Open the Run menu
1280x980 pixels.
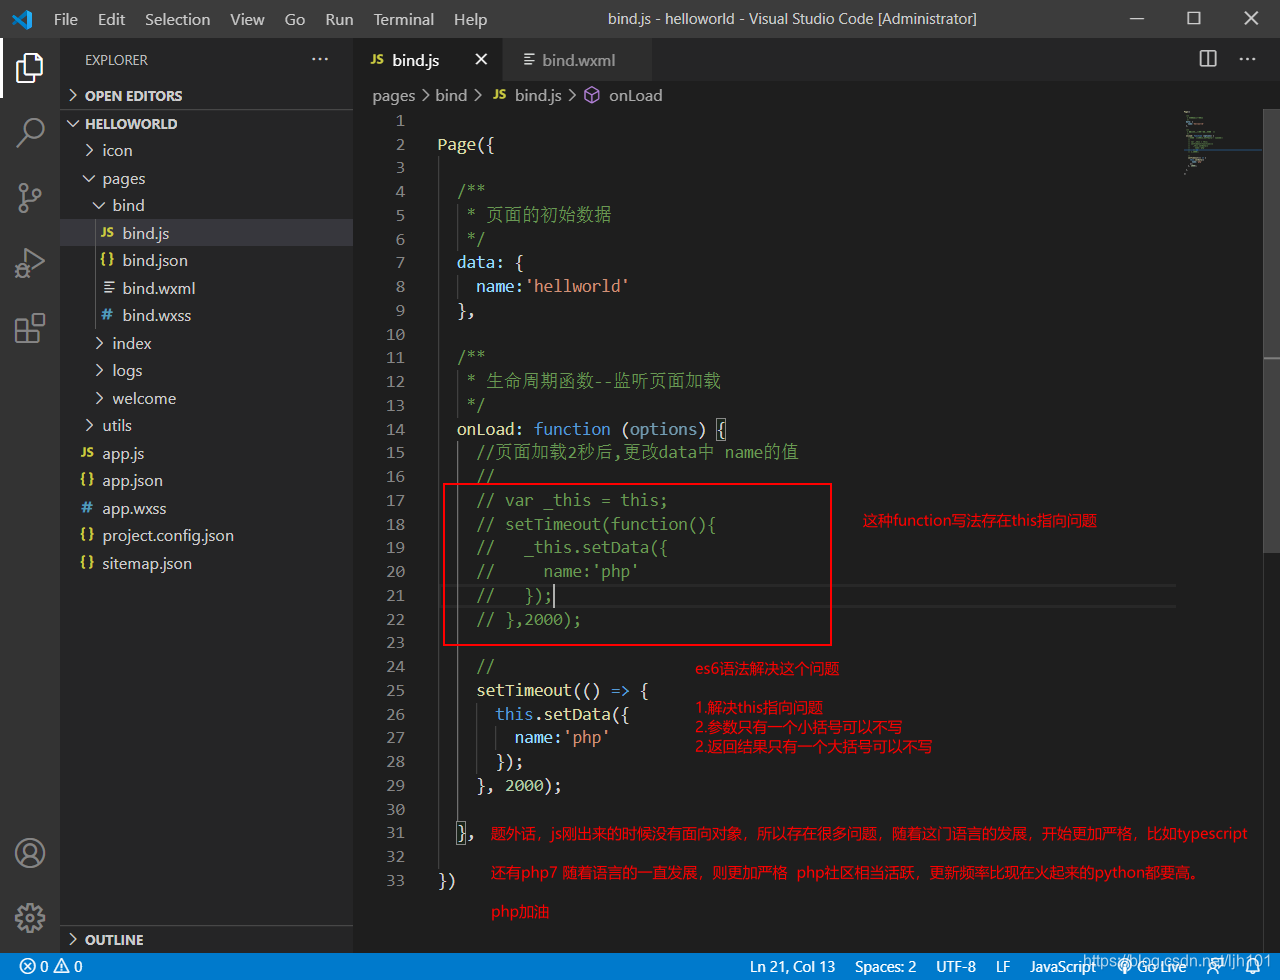tap(339, 19)
